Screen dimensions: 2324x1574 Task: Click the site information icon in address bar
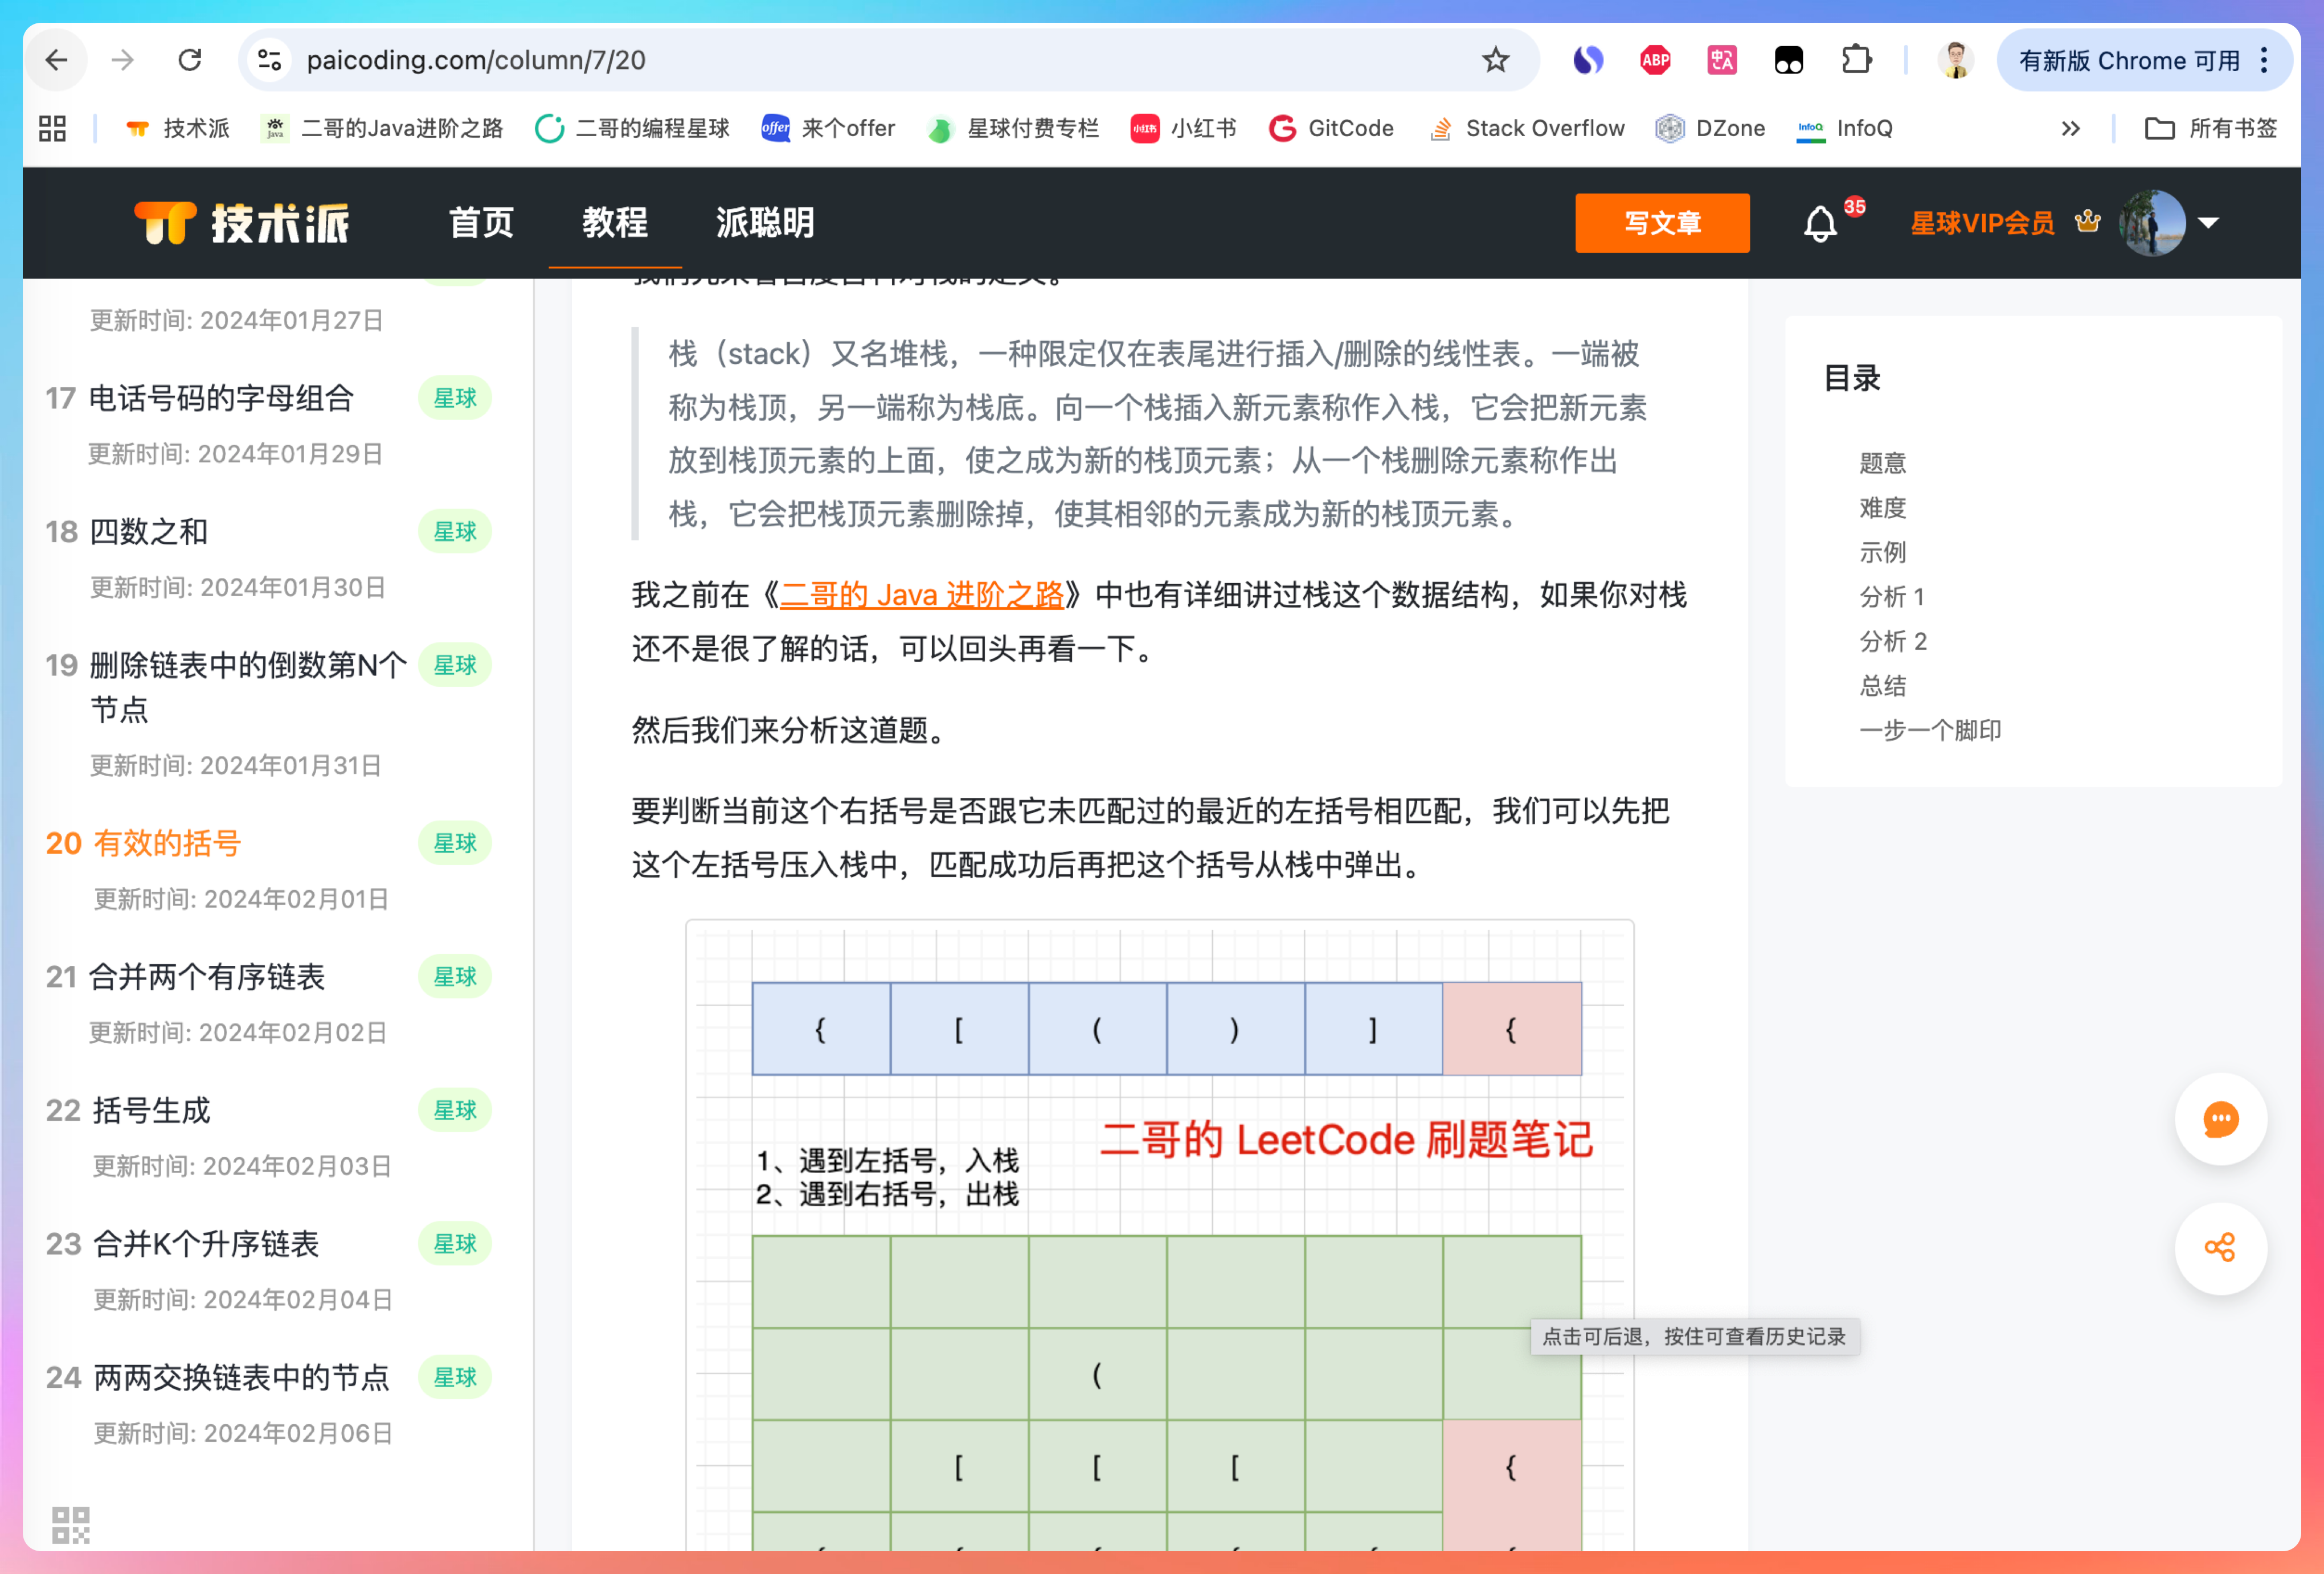pos(269,60)
